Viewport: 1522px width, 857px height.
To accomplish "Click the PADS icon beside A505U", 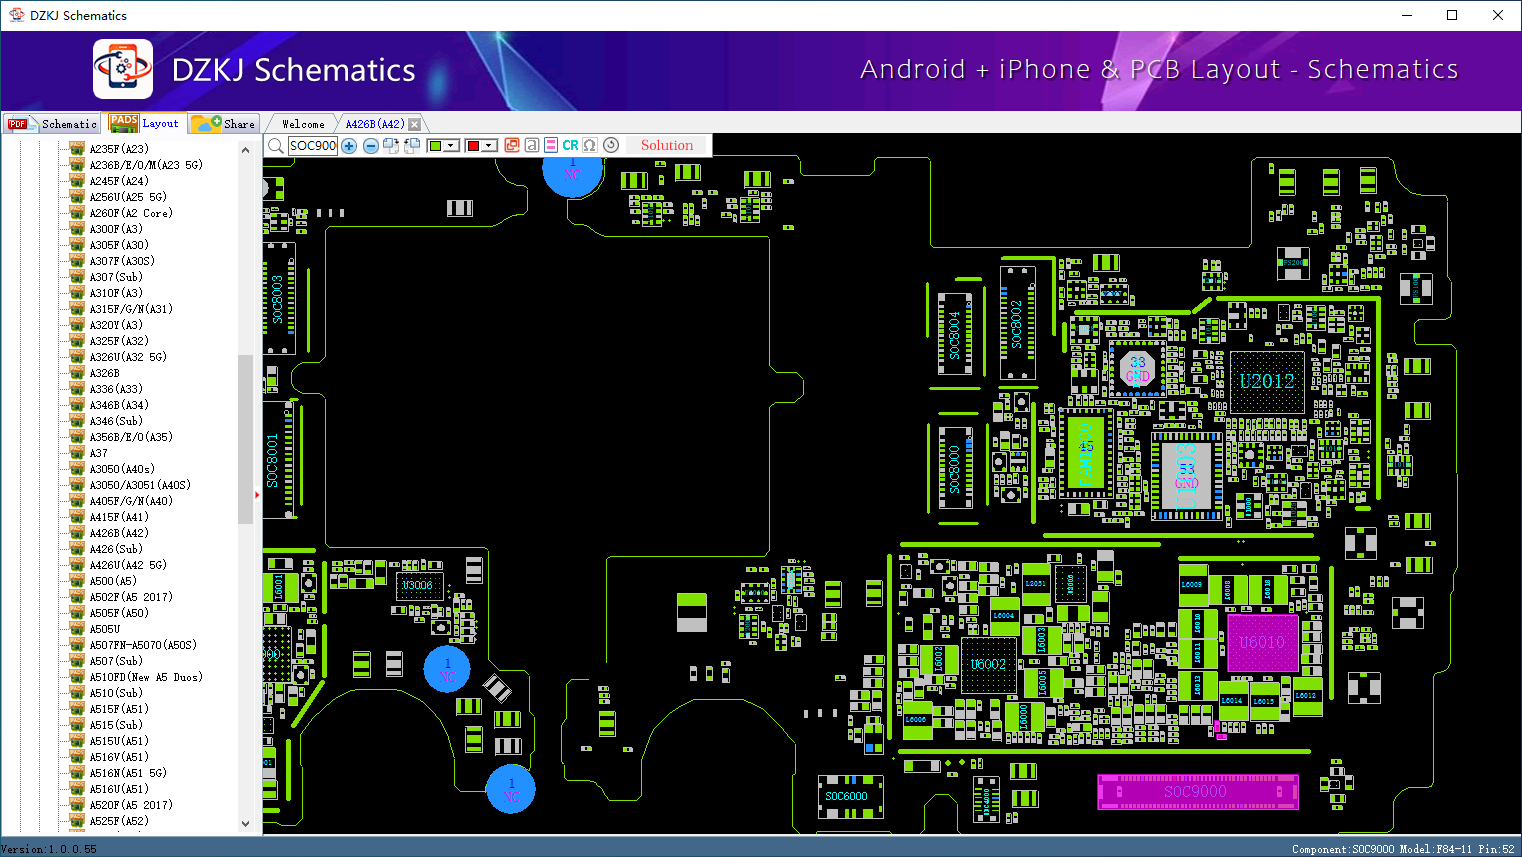I will [x=77, y=629].
